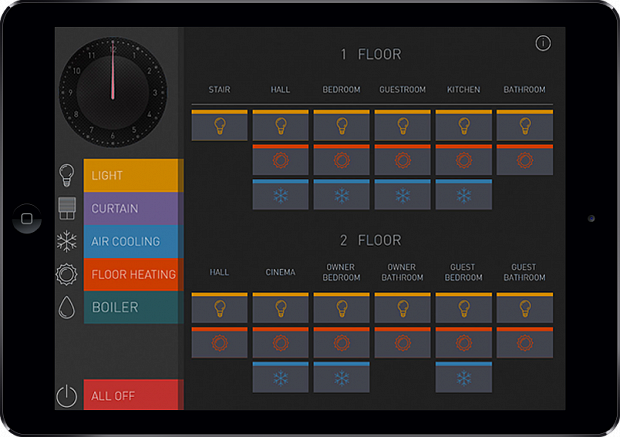This screenshot has height=437, width=620.
Task: Switch to the Curtain category
Action: point(133,208)
